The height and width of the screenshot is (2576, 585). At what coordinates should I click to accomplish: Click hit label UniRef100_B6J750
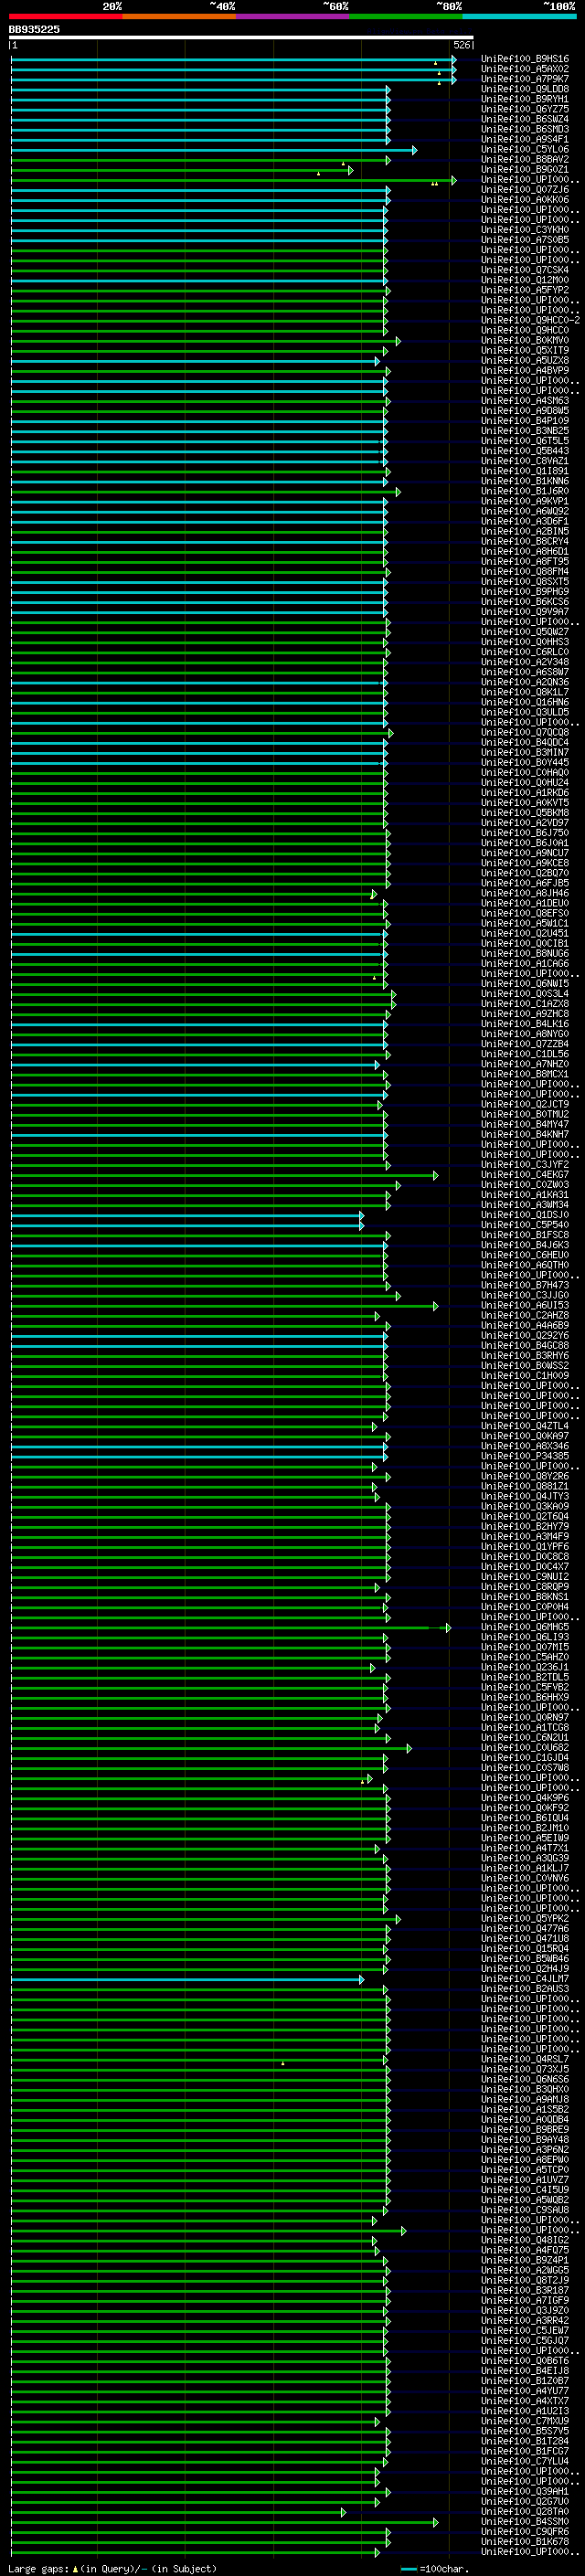[x=525, y=833]
